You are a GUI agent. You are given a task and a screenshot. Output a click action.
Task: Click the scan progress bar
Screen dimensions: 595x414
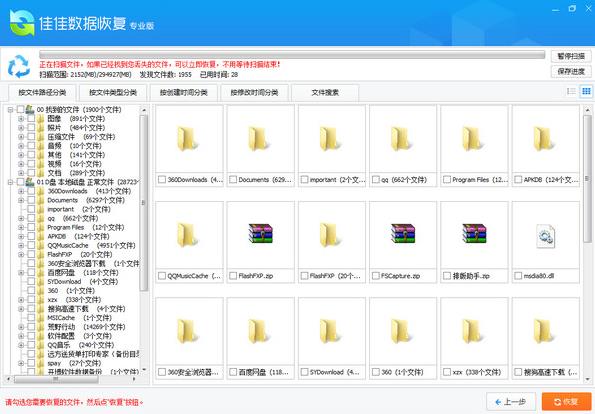292,55
